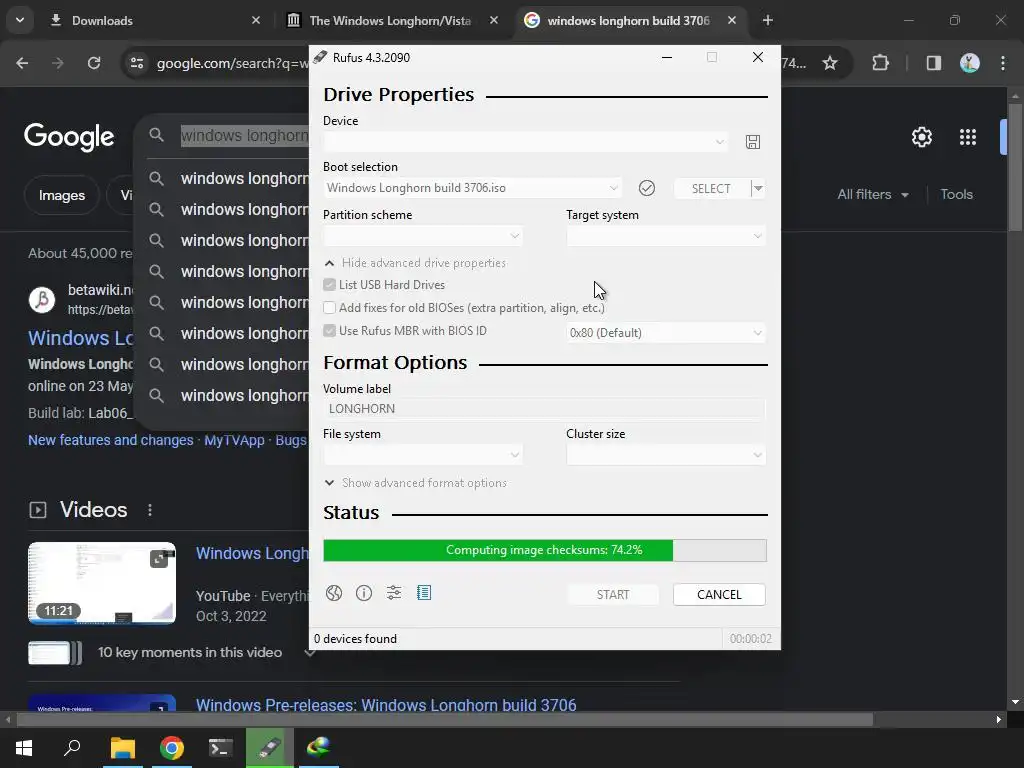Select the Images search filter
The height and width of the screenshot is (768, 1024).
[x=61, y=195]
